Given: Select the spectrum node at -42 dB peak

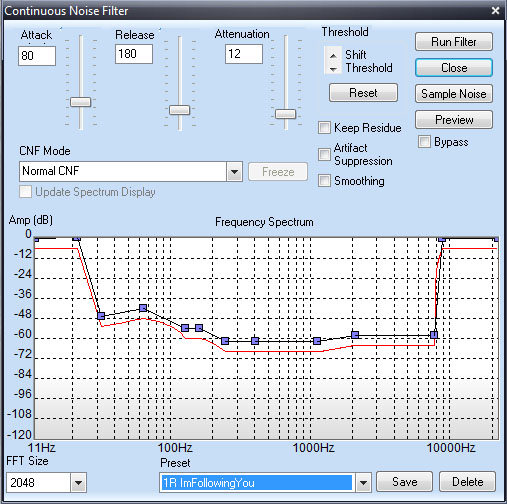Looking at the screenshot, I should [143, 308].
